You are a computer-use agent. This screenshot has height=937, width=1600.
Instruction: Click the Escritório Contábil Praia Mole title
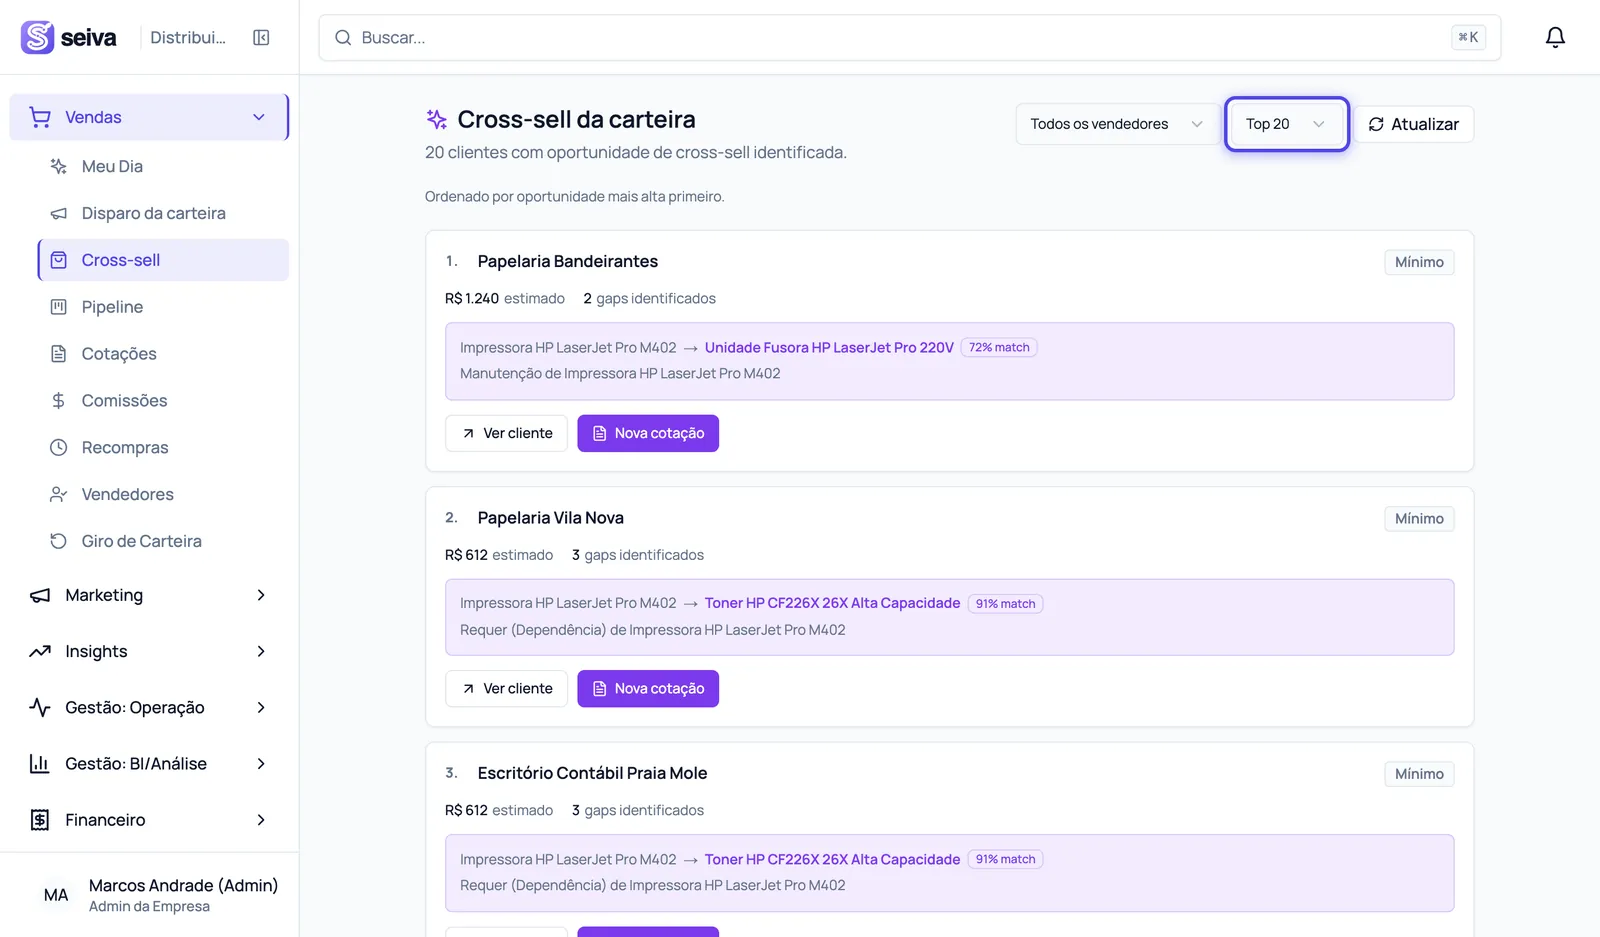(x=592, y=773)
